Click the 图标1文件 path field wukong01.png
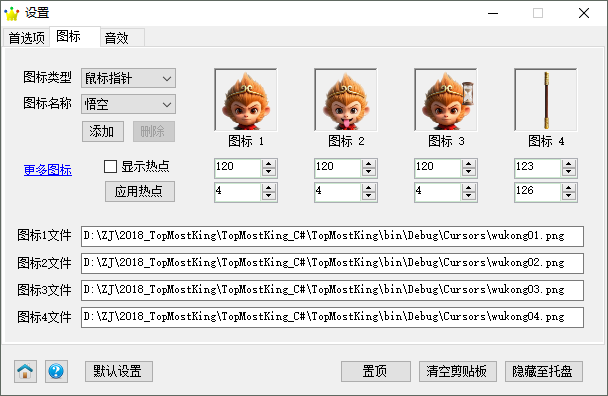Image resolution: width=608 pixels, height=396 pixels. [x=332, y=236]
